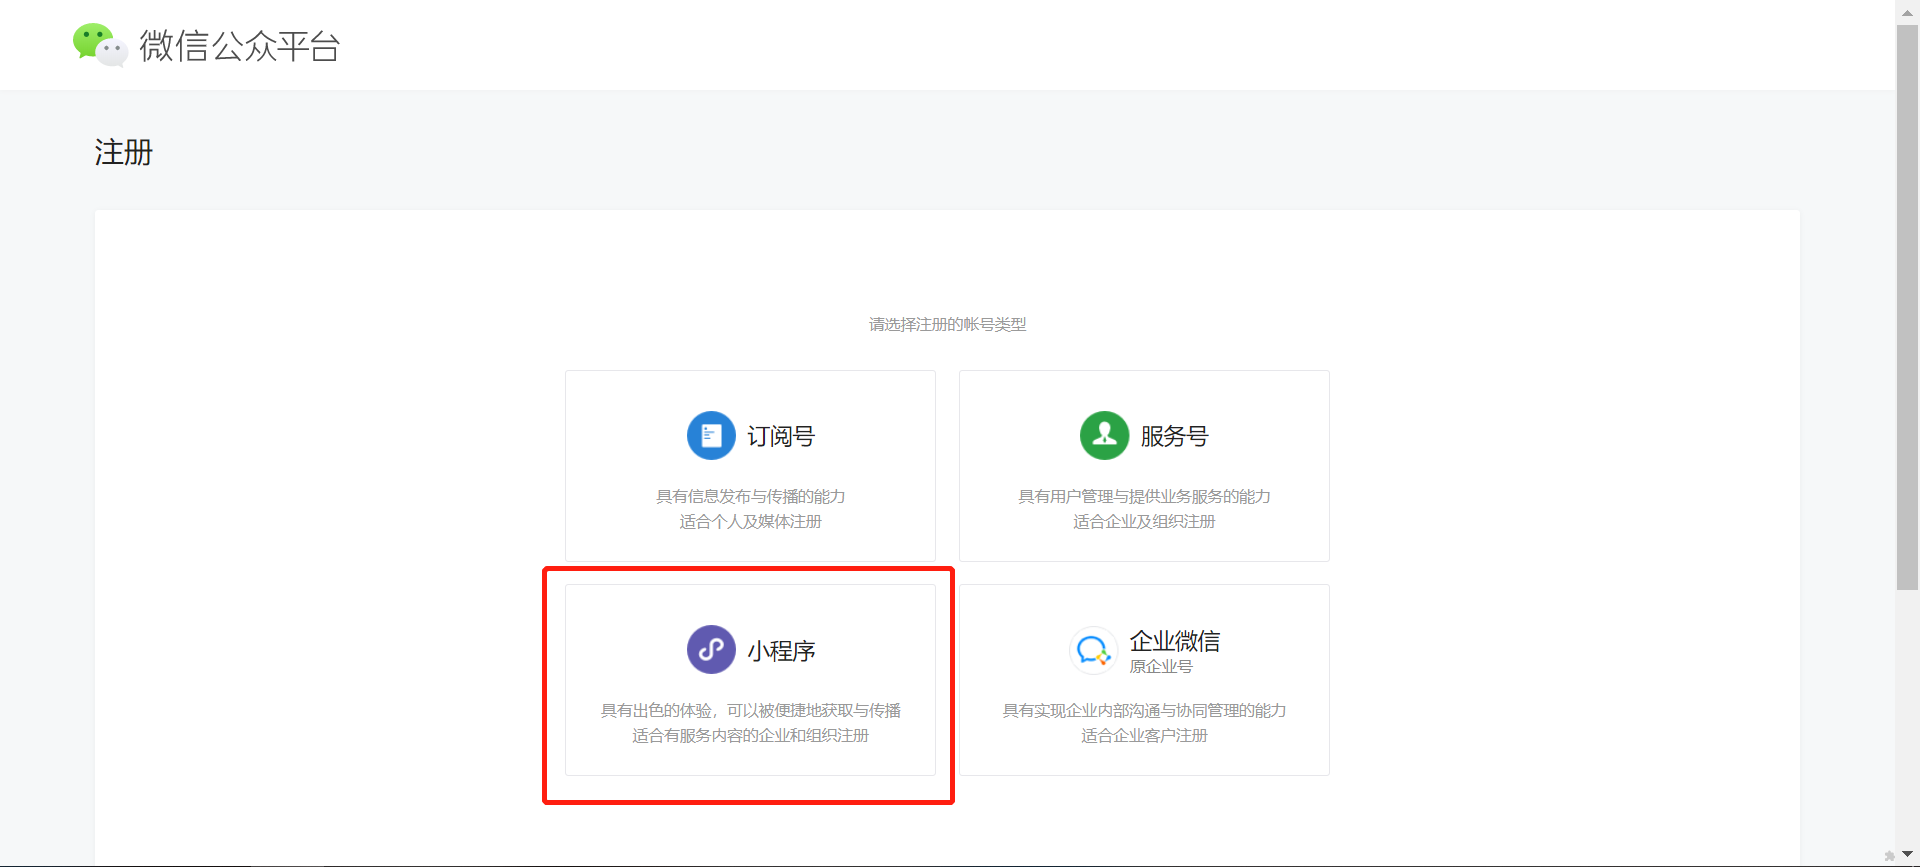Click the 注册 page heading
Viewport: 1920px width, 867px height.
pyautogui.click(x=124, y=153)
